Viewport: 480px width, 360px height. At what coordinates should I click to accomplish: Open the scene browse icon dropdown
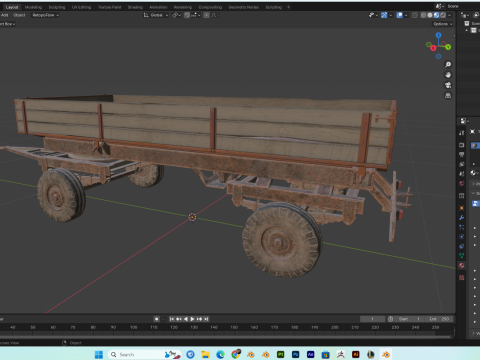pyautogui.click(x=439, y=6)
